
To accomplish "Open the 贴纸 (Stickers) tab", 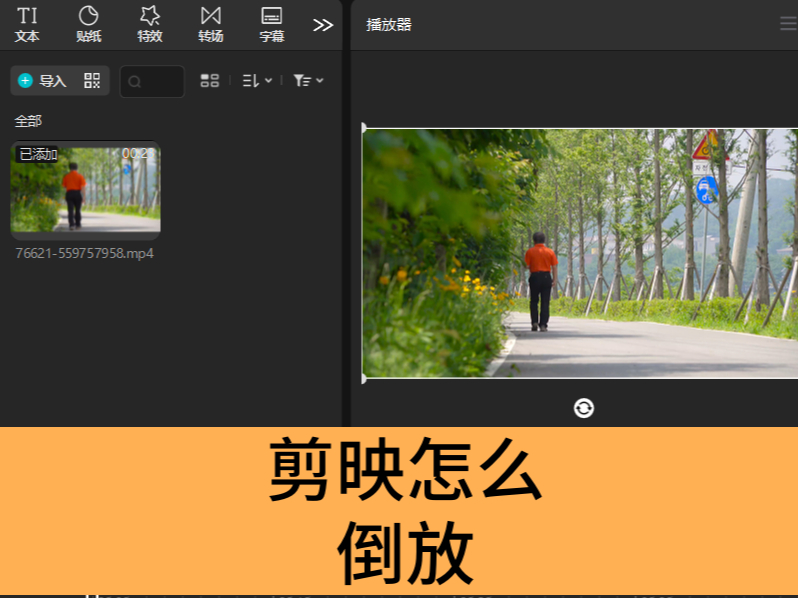I will pos(89,24).
